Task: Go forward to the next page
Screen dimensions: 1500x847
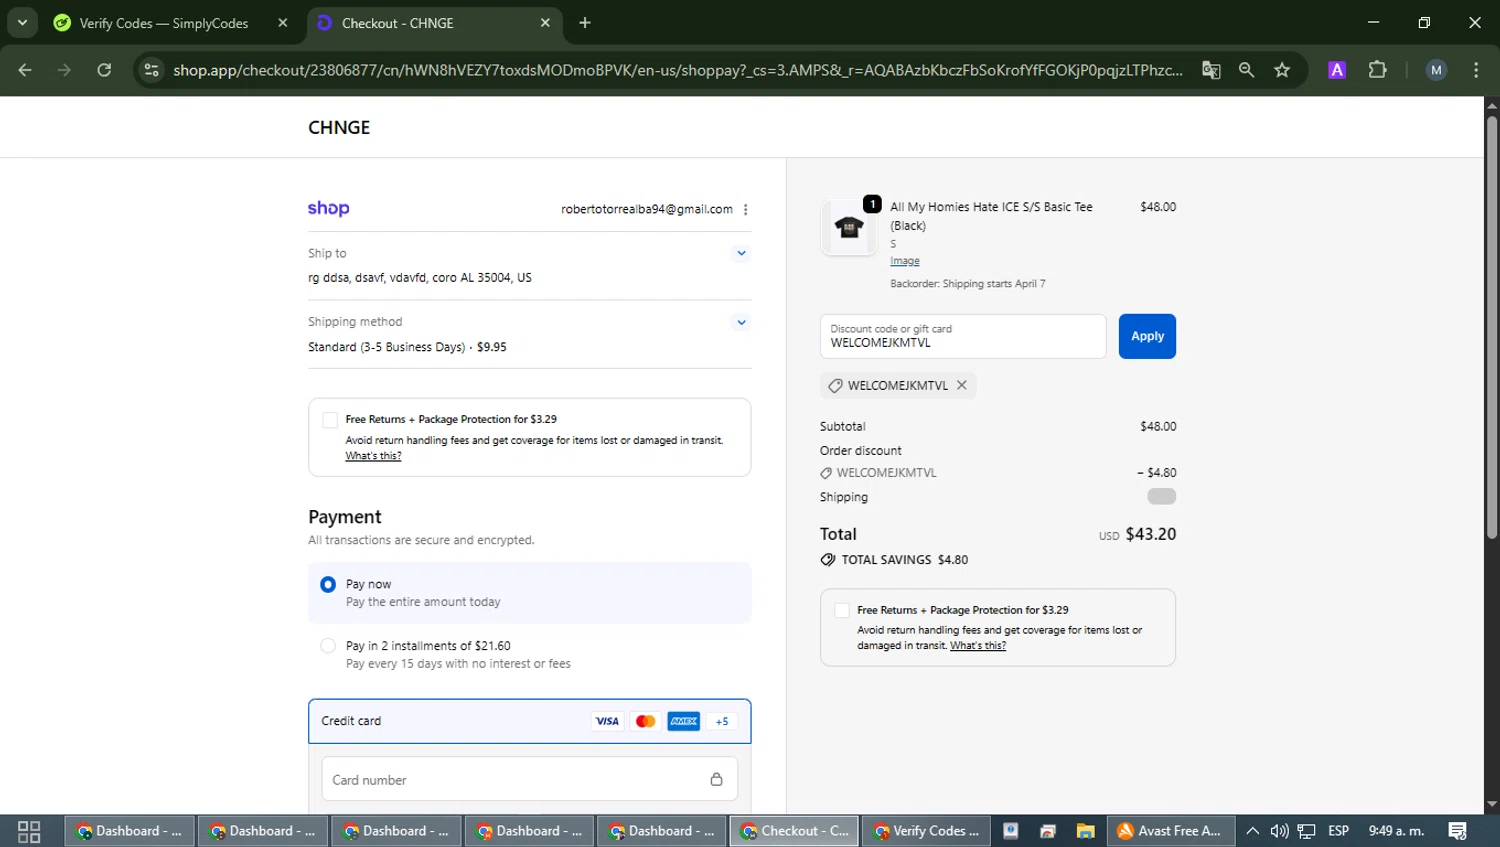Action: click(x=64, y=70)
